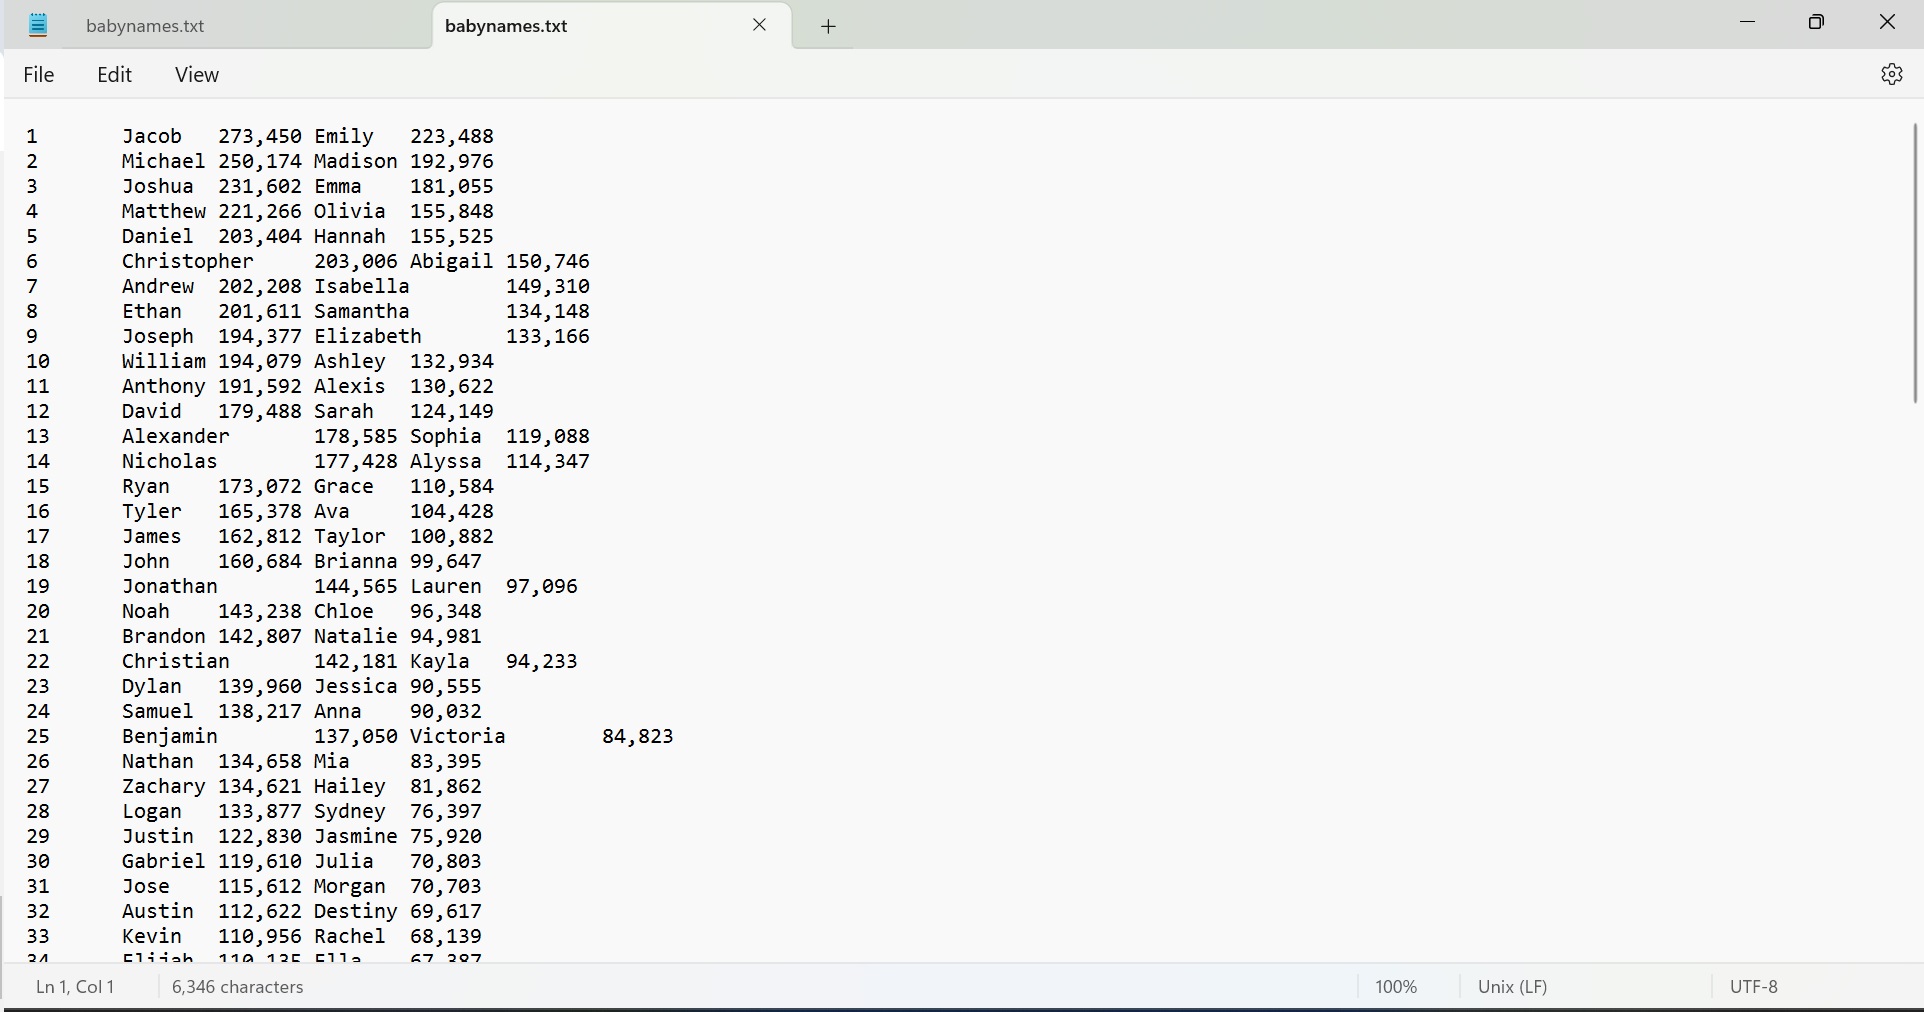Click the name Elizabeth in row 9
Viewport: 1924px width, 1012px height.
[x=368, y=336]
